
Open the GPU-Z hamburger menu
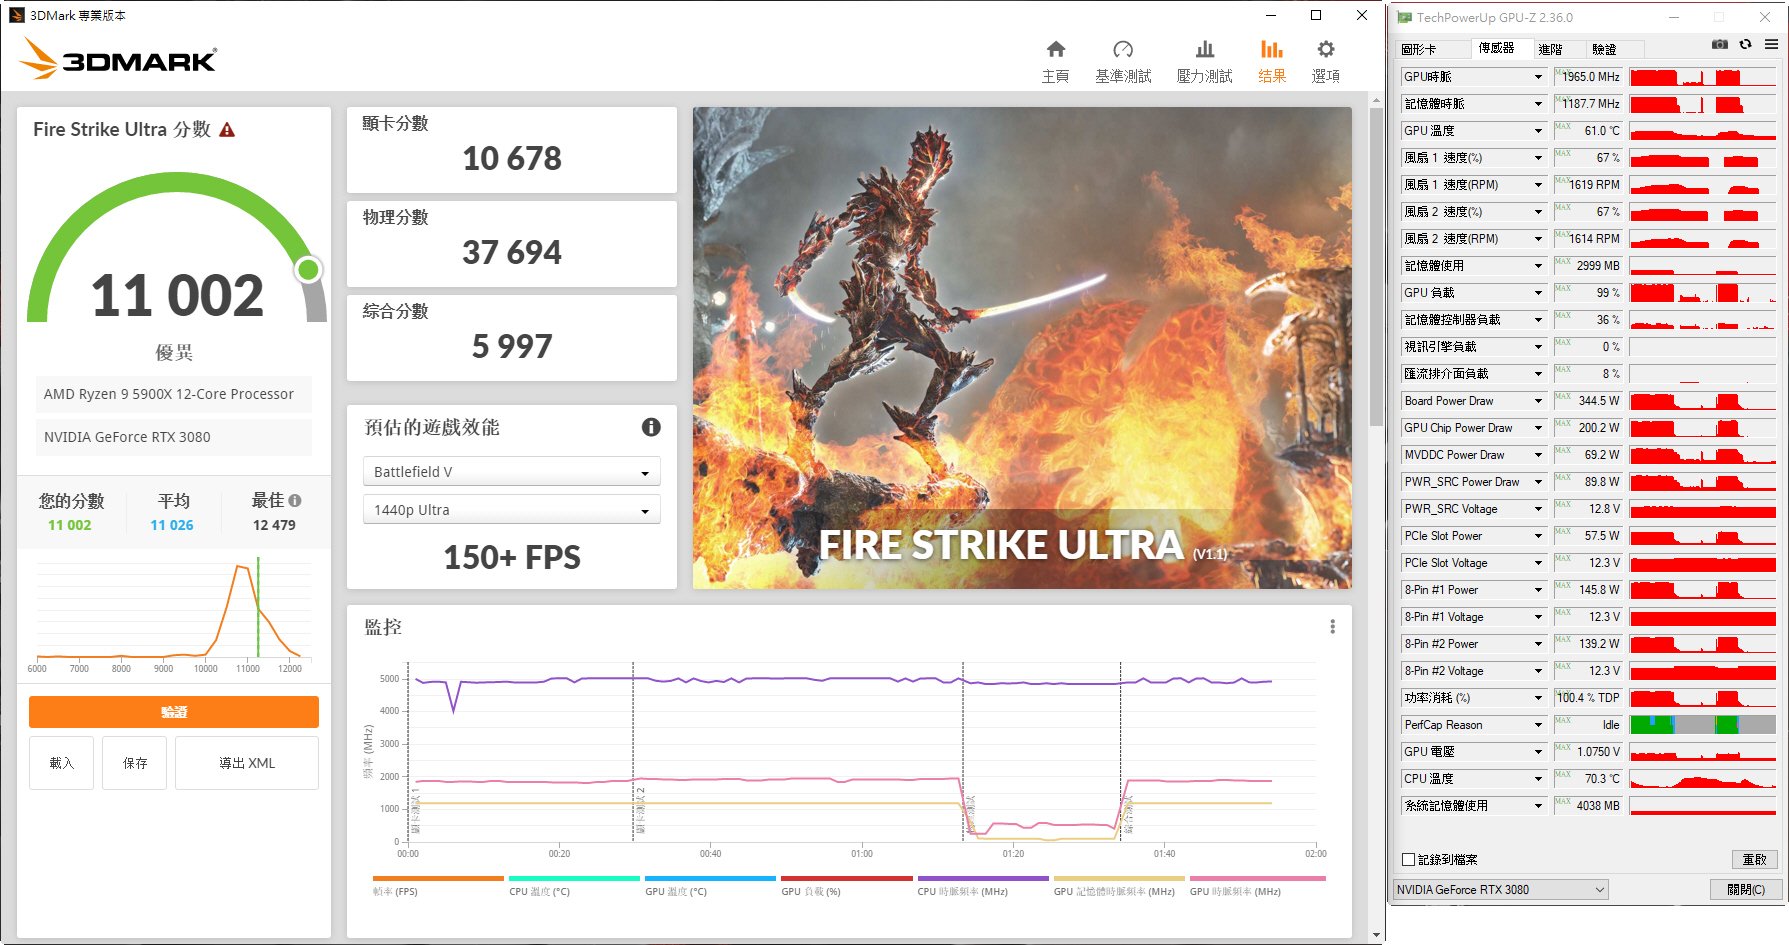tap(1771, 44)
